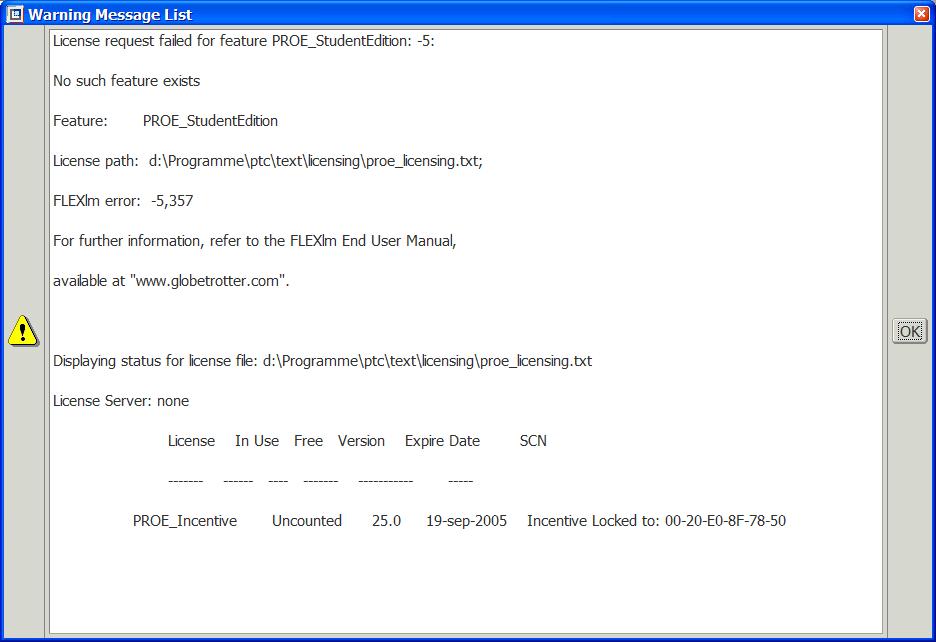Click the Expire Date column header

[x=442, y=441]
